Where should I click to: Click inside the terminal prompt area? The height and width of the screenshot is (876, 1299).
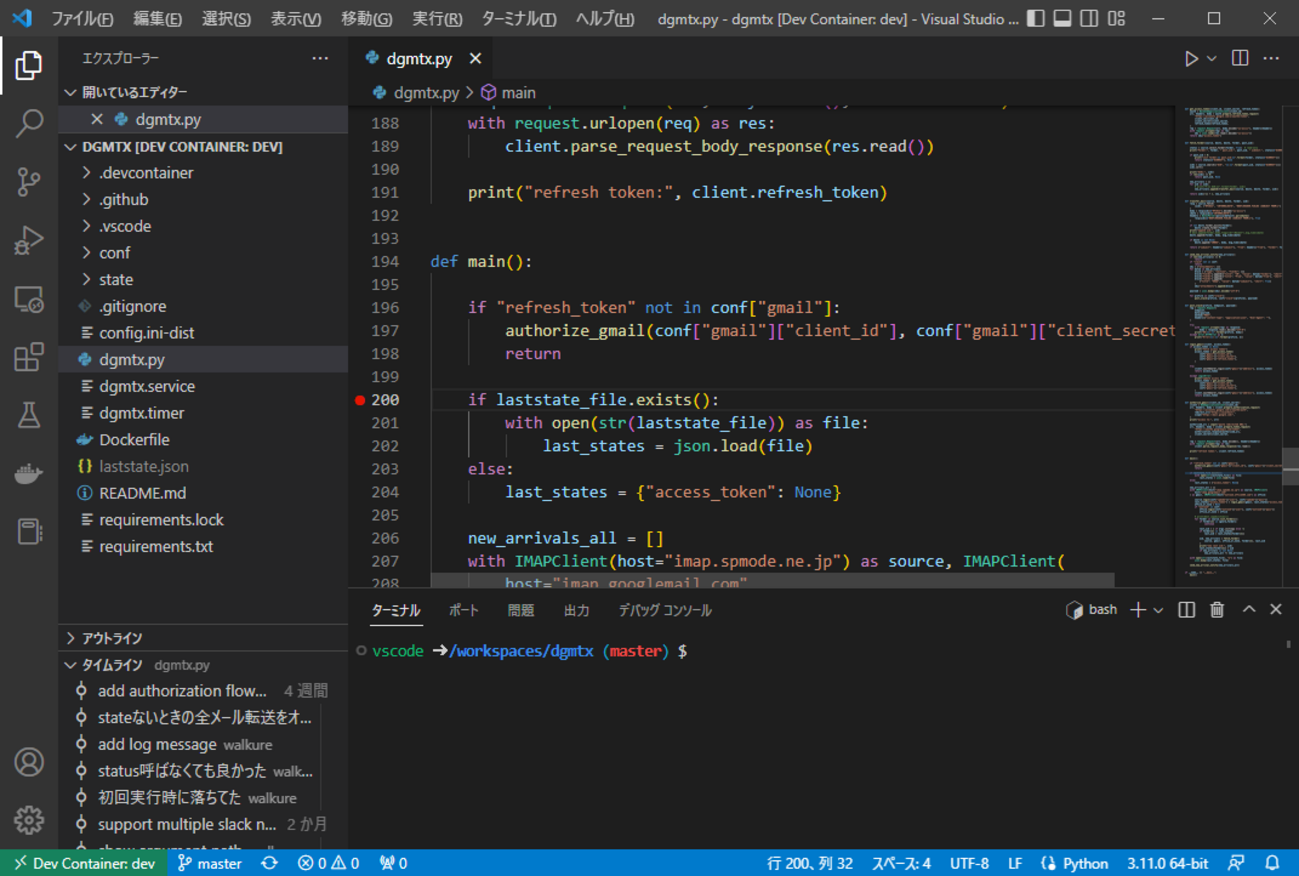(820, 740)
